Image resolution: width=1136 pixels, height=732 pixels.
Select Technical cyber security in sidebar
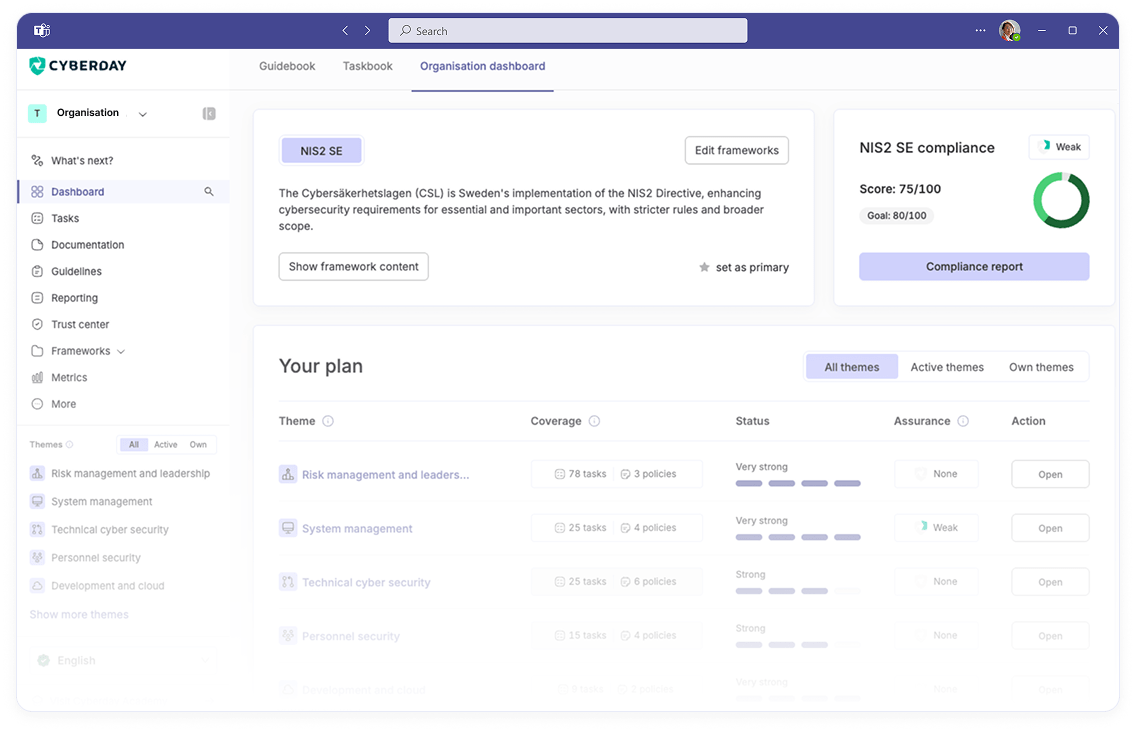pos(109,529)
